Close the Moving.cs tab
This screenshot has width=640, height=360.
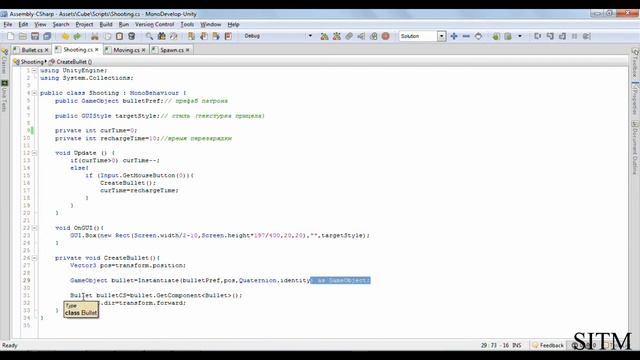click(x=143, y=50)
